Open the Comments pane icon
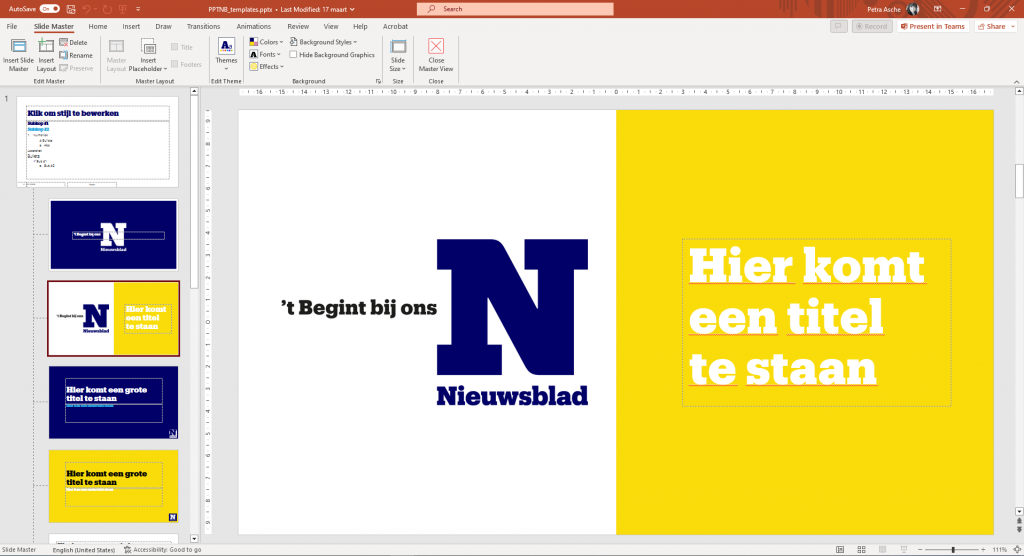 pos(839,26)
